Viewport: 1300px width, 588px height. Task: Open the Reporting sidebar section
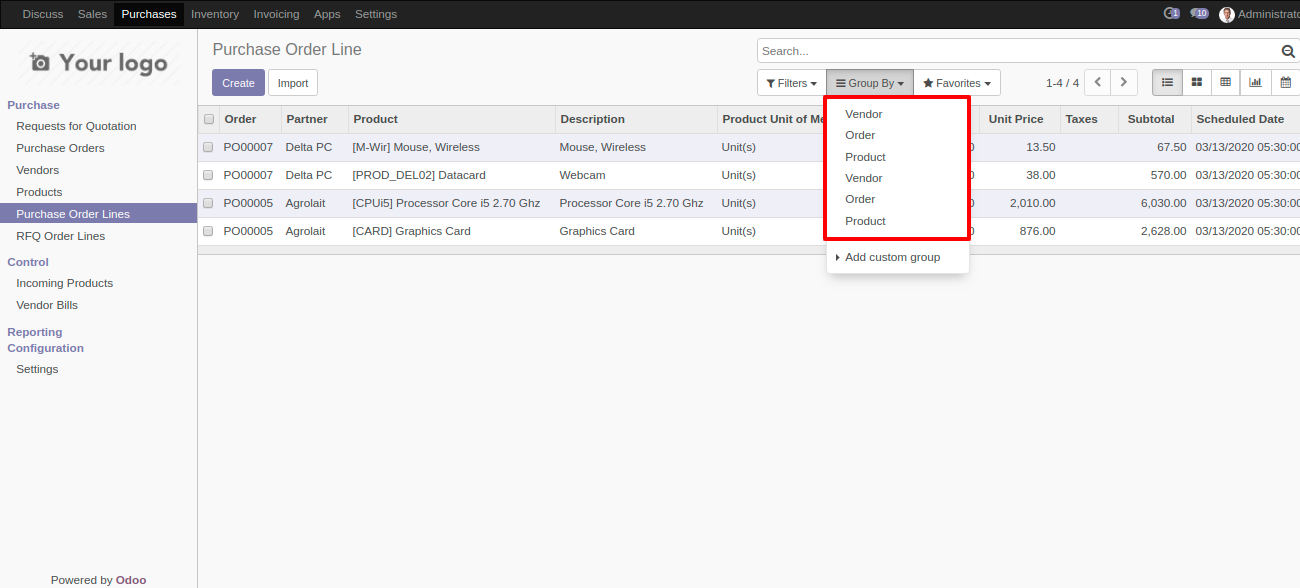[35, 332]
